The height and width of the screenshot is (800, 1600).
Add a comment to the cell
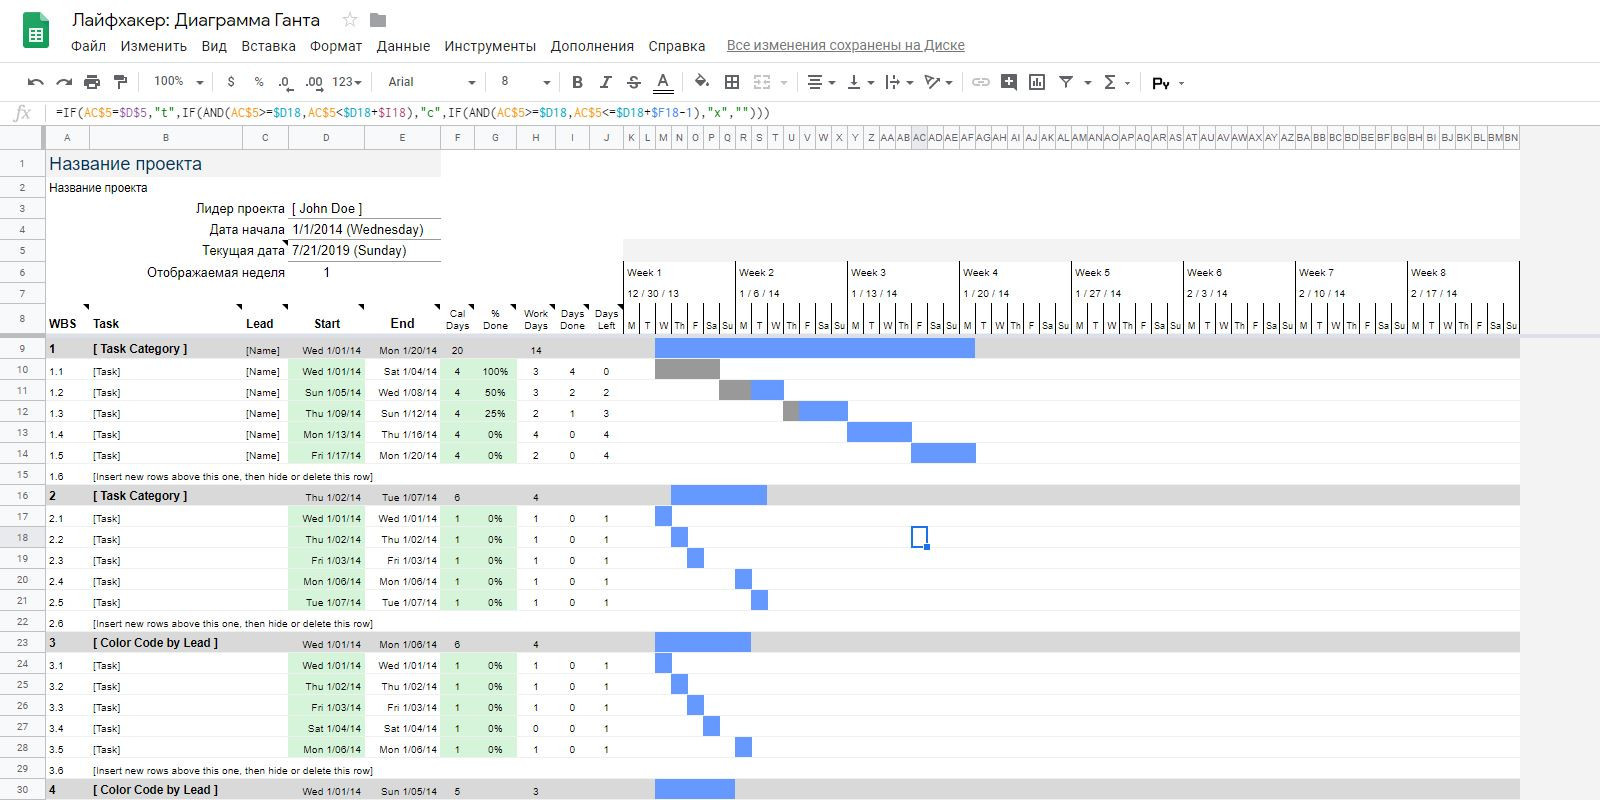[x=1009, y=82]
